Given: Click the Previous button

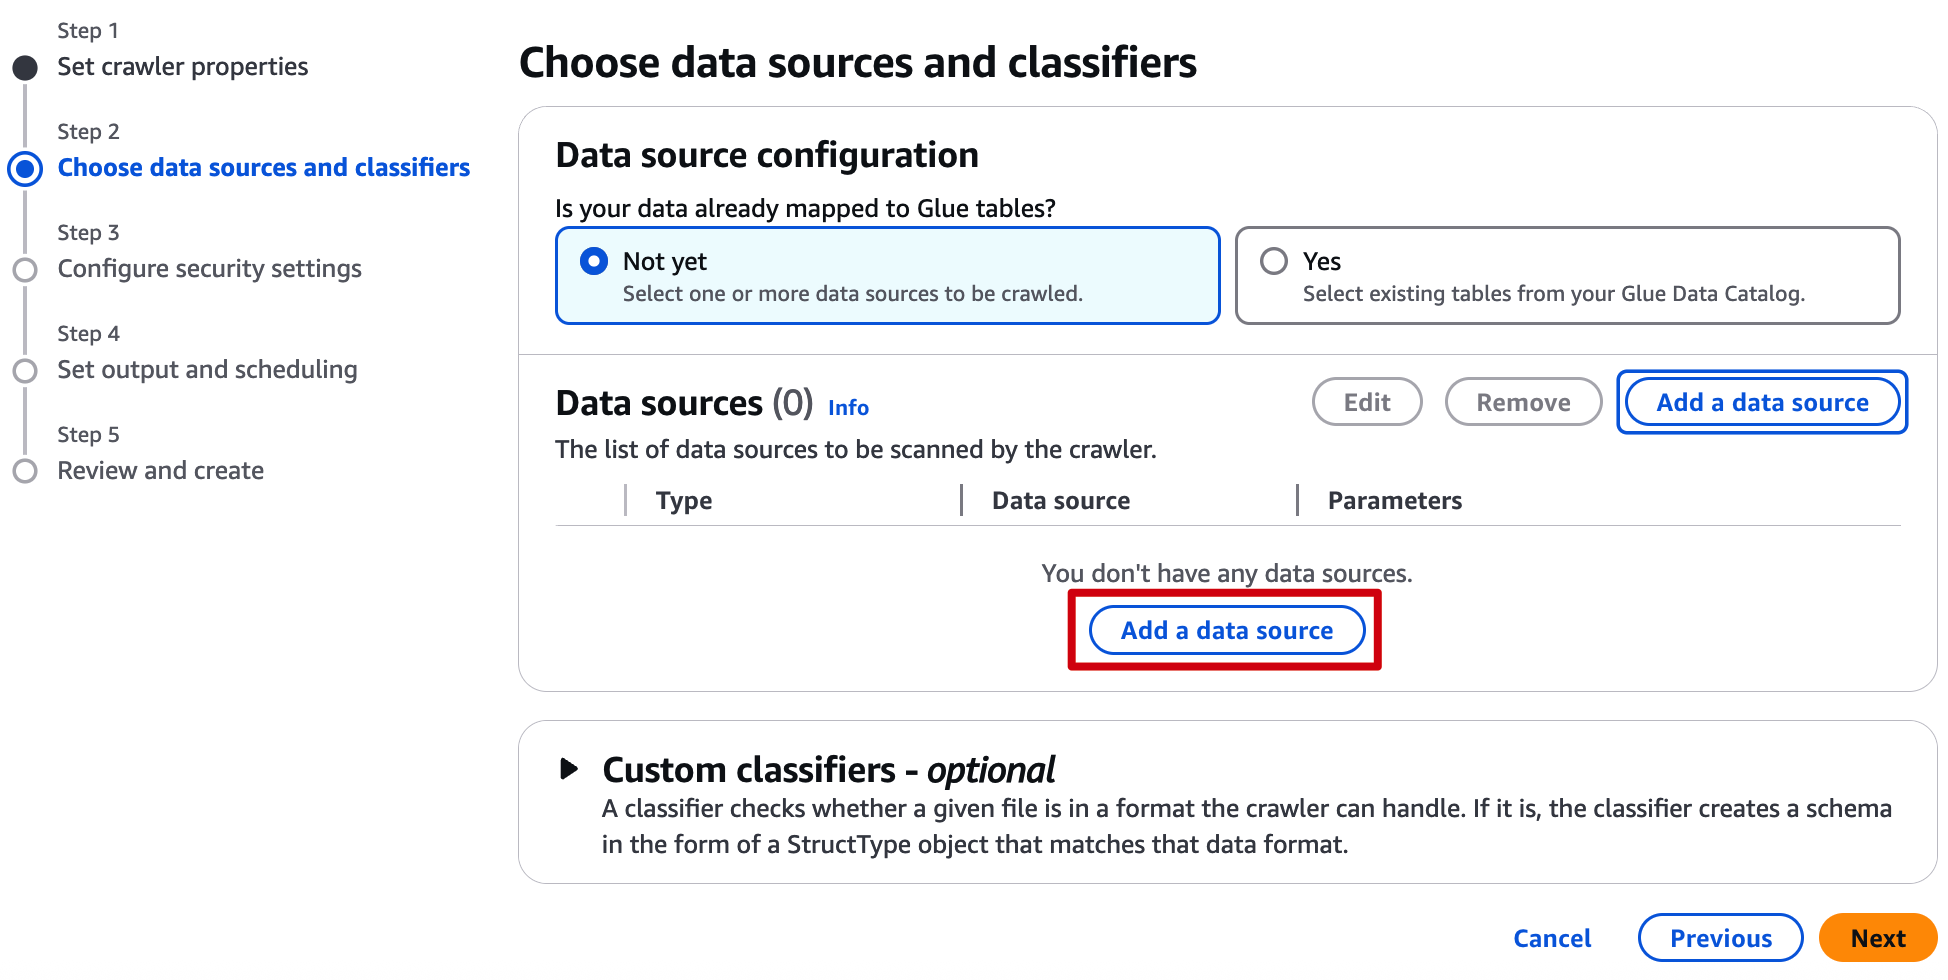Looking at the screenshot, I should tap(1720, 938).
